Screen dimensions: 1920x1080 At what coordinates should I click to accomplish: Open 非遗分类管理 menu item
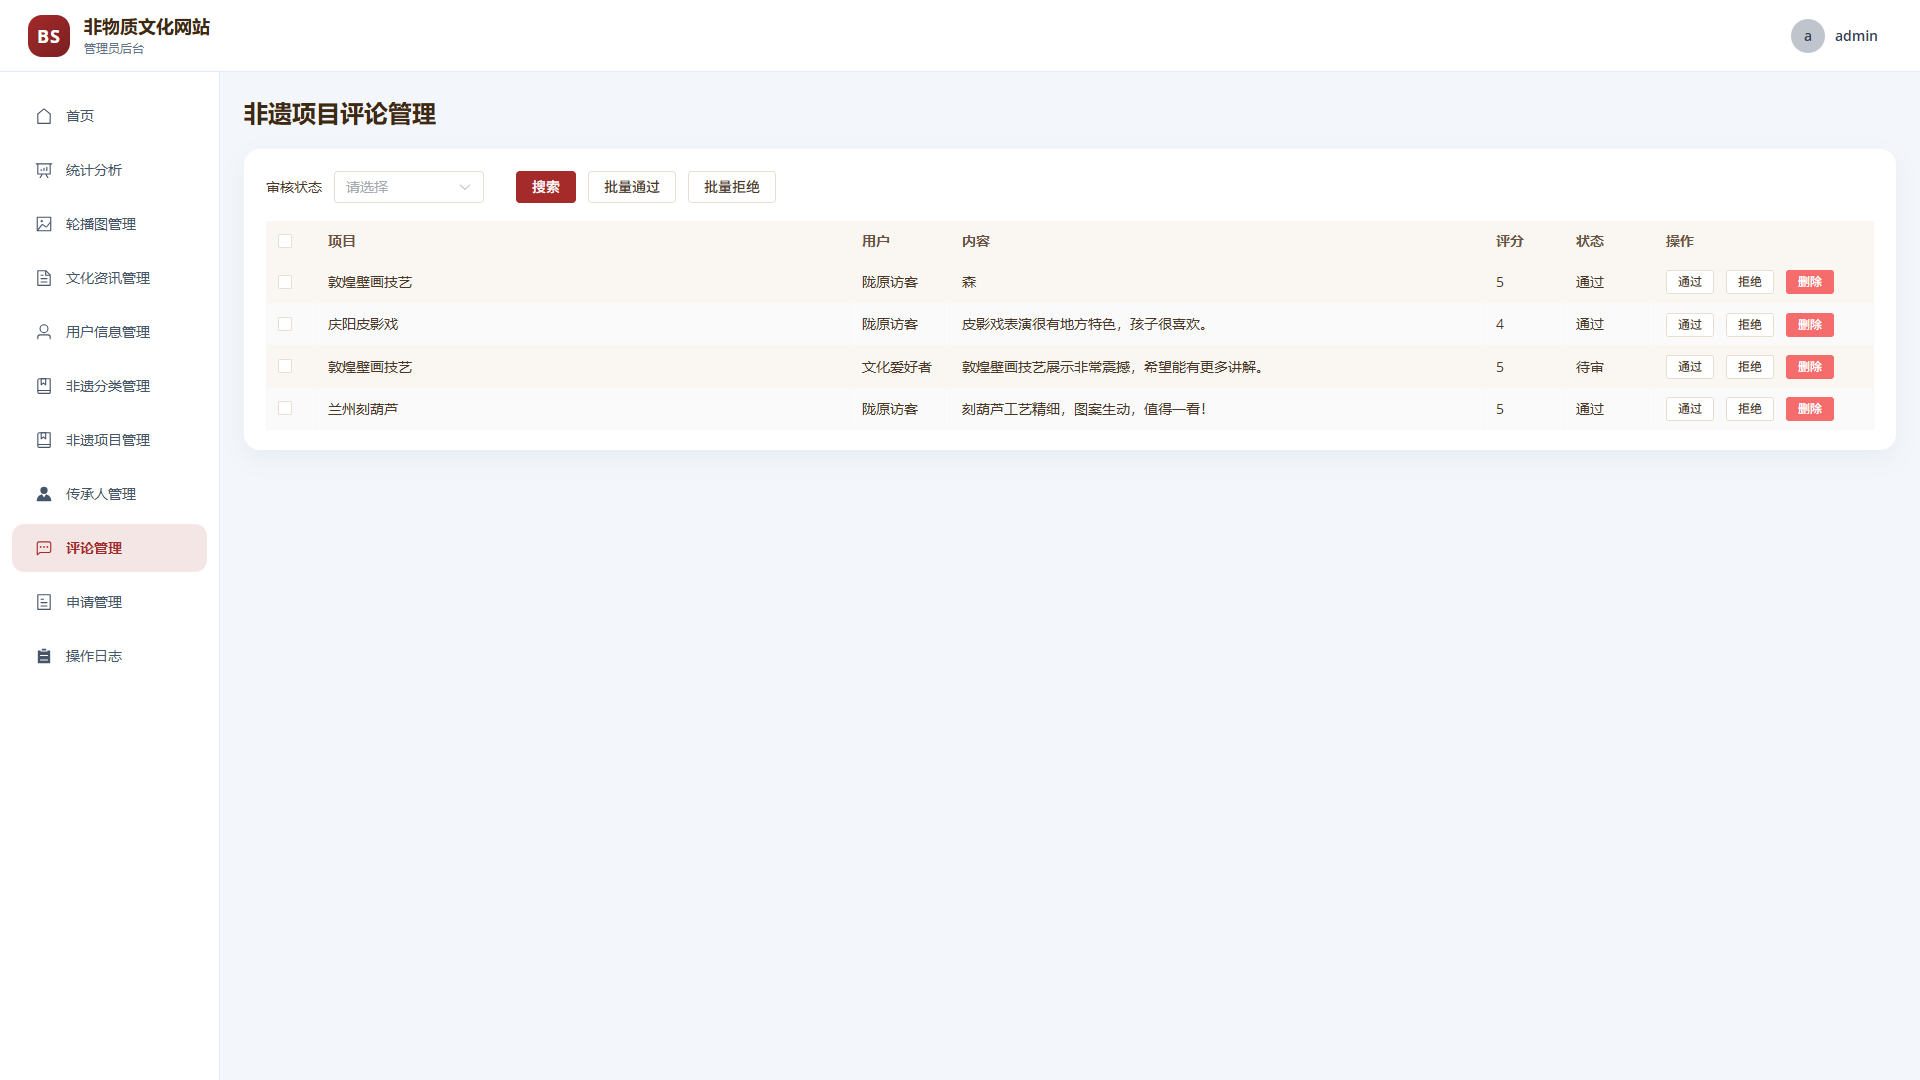tap(109, 386)
